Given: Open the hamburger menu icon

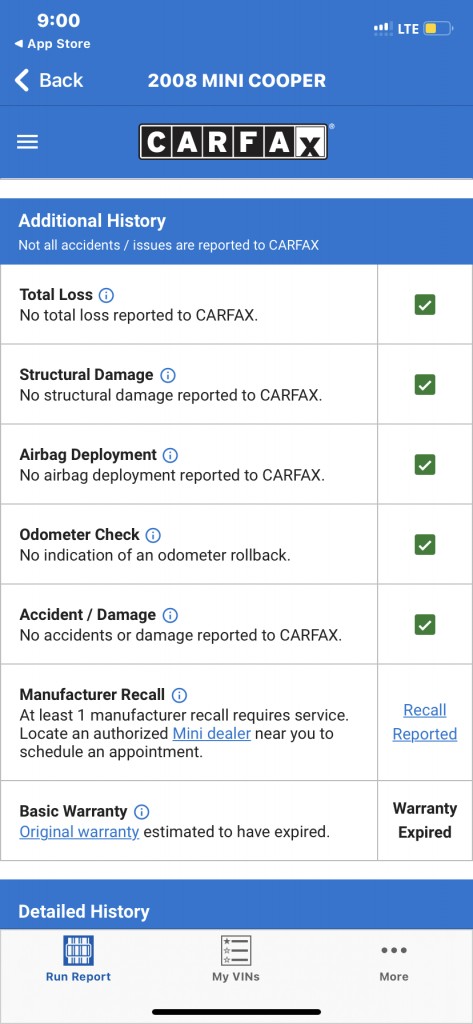Looking at the screenshot, I should 27,142.
